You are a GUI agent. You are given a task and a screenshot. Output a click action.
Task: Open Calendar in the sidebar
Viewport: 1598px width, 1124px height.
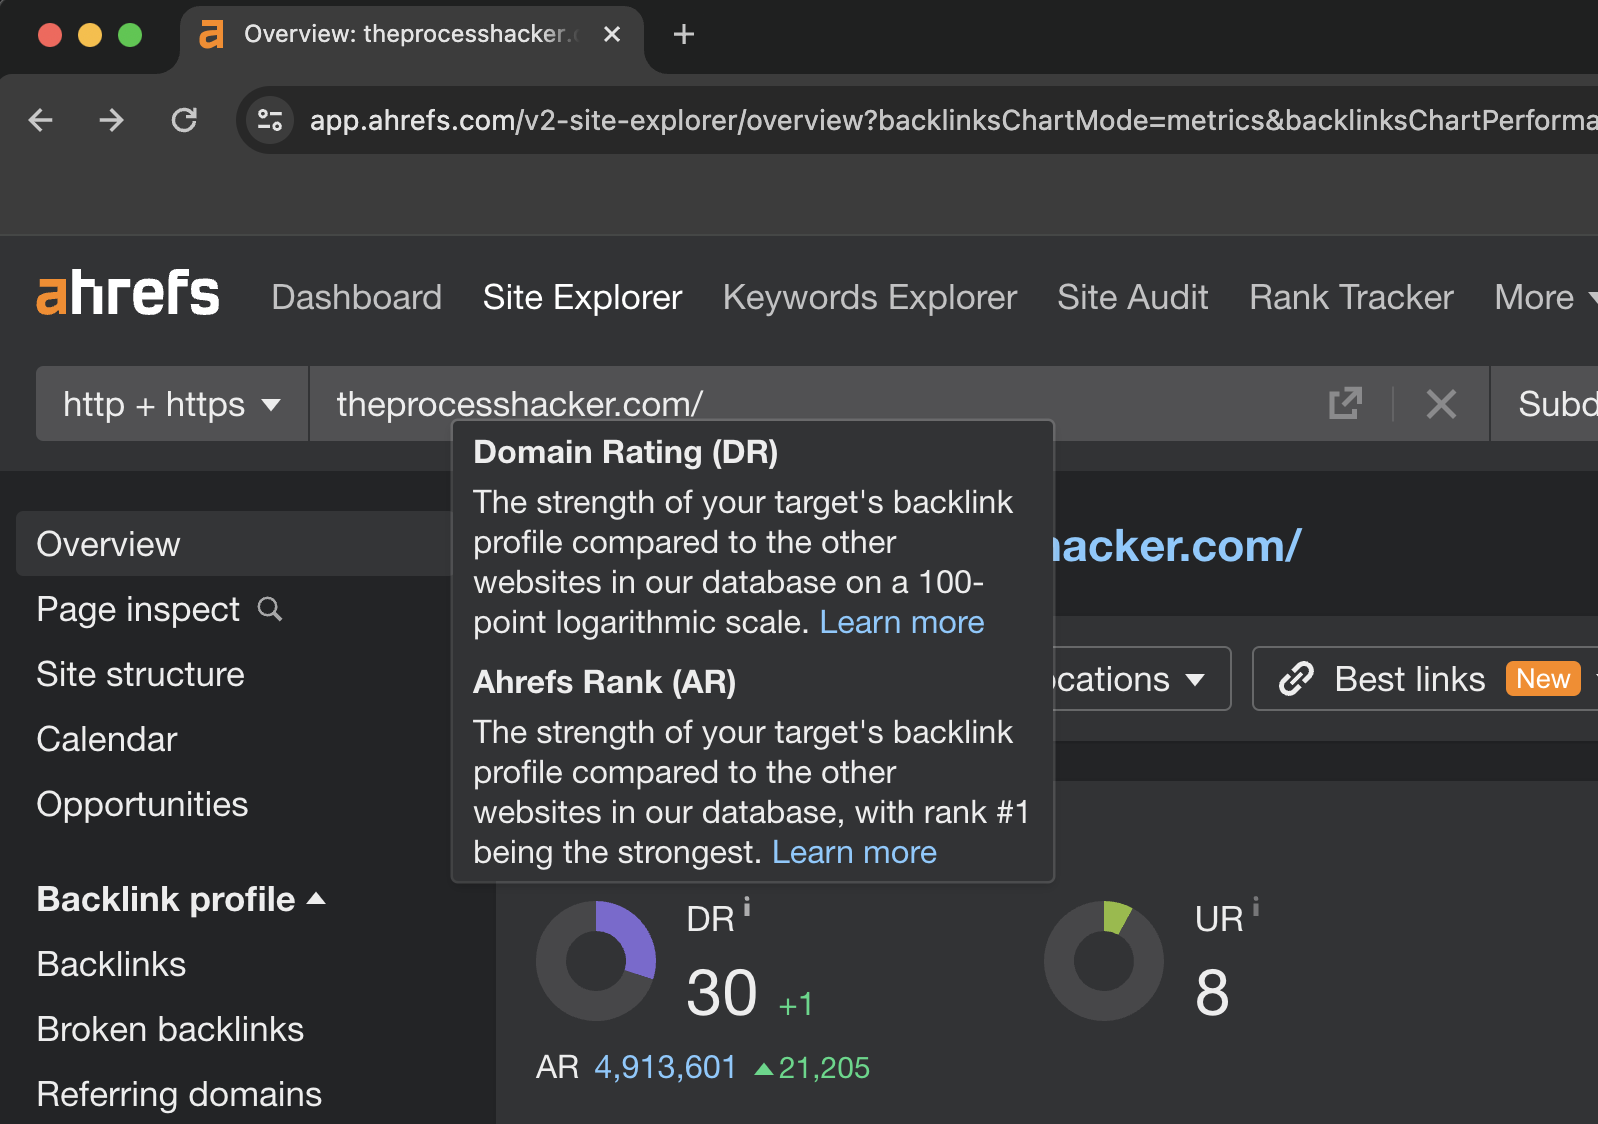(107, 739)
